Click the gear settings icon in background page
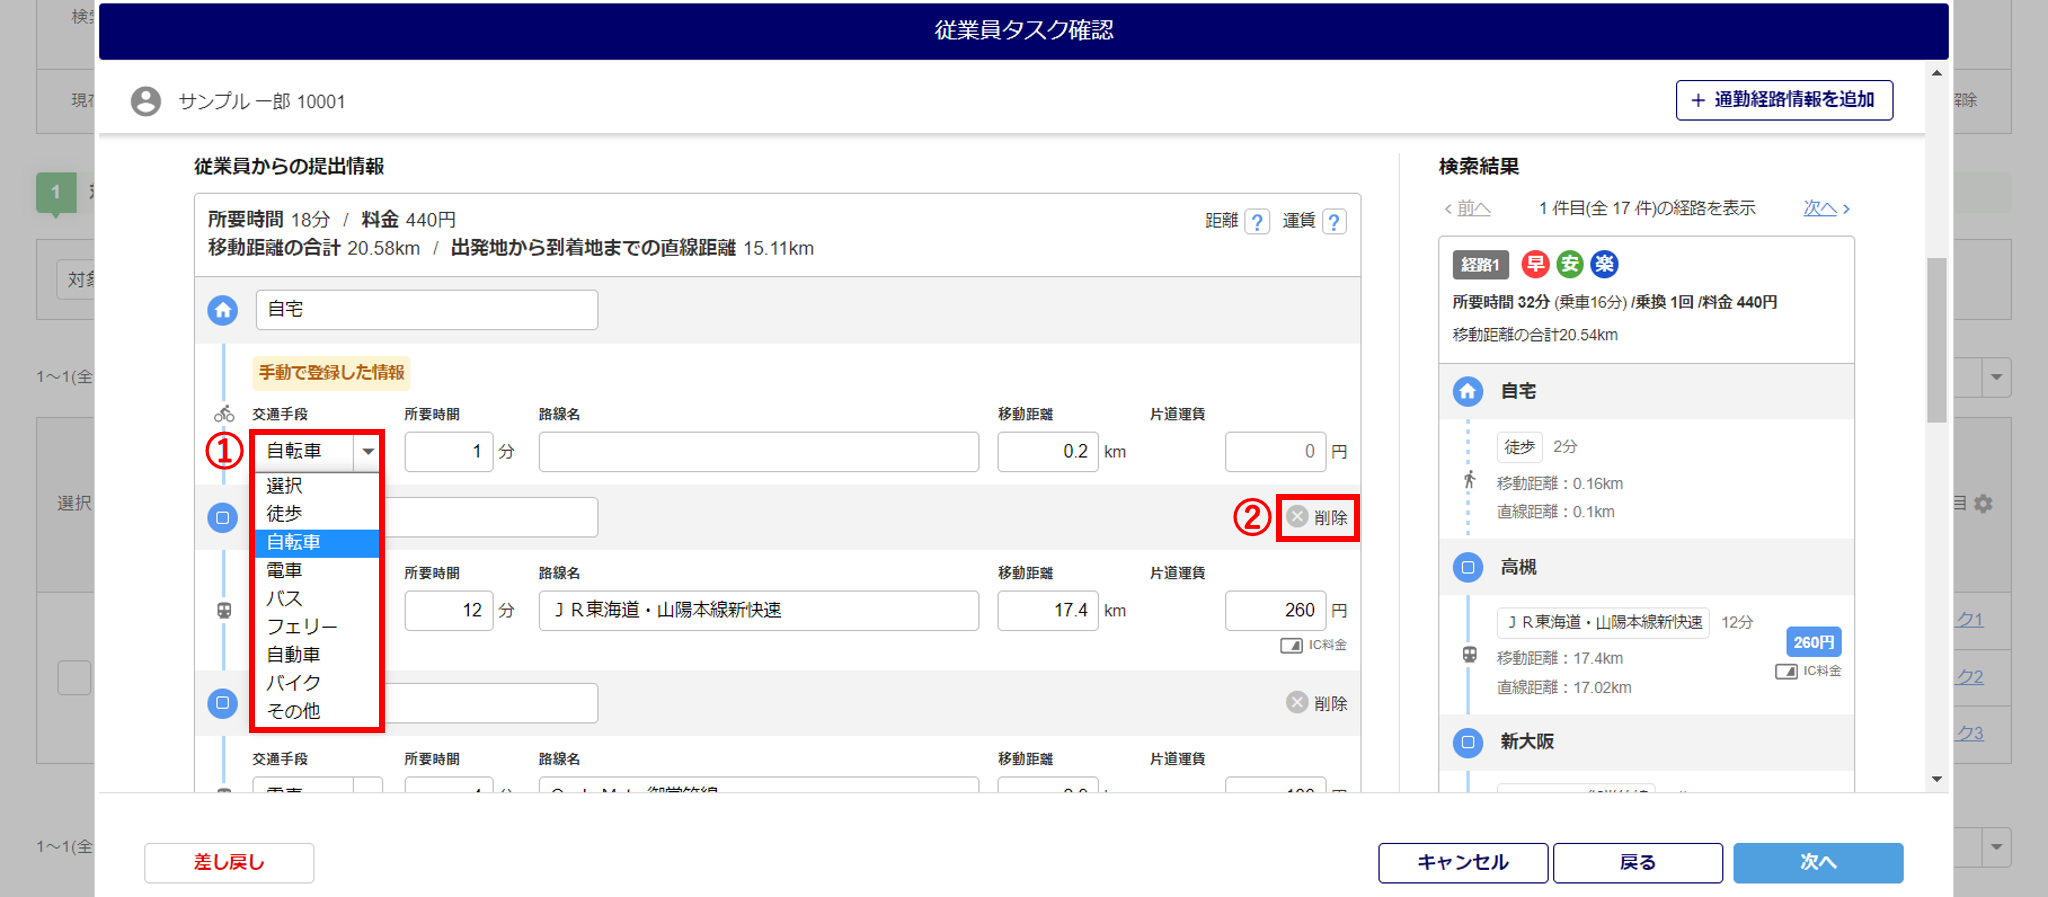Screen dimensions: 2048x897 point(1983,503)
